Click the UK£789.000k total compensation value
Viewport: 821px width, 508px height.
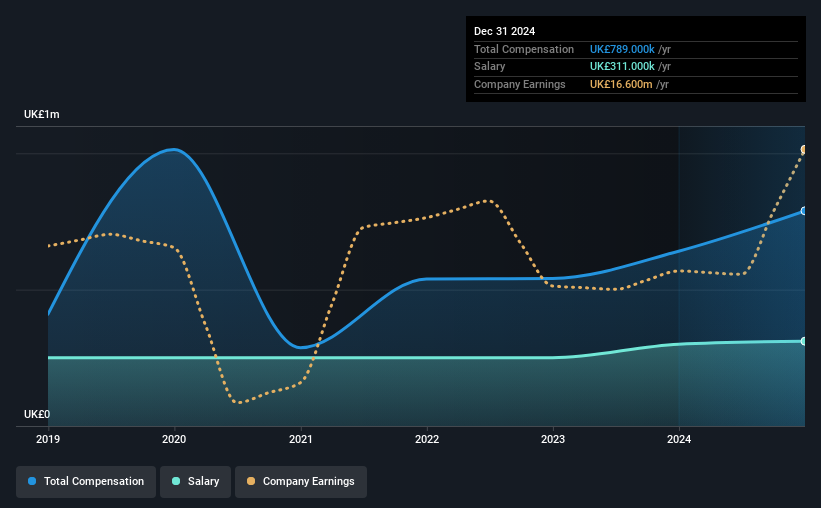622,49
